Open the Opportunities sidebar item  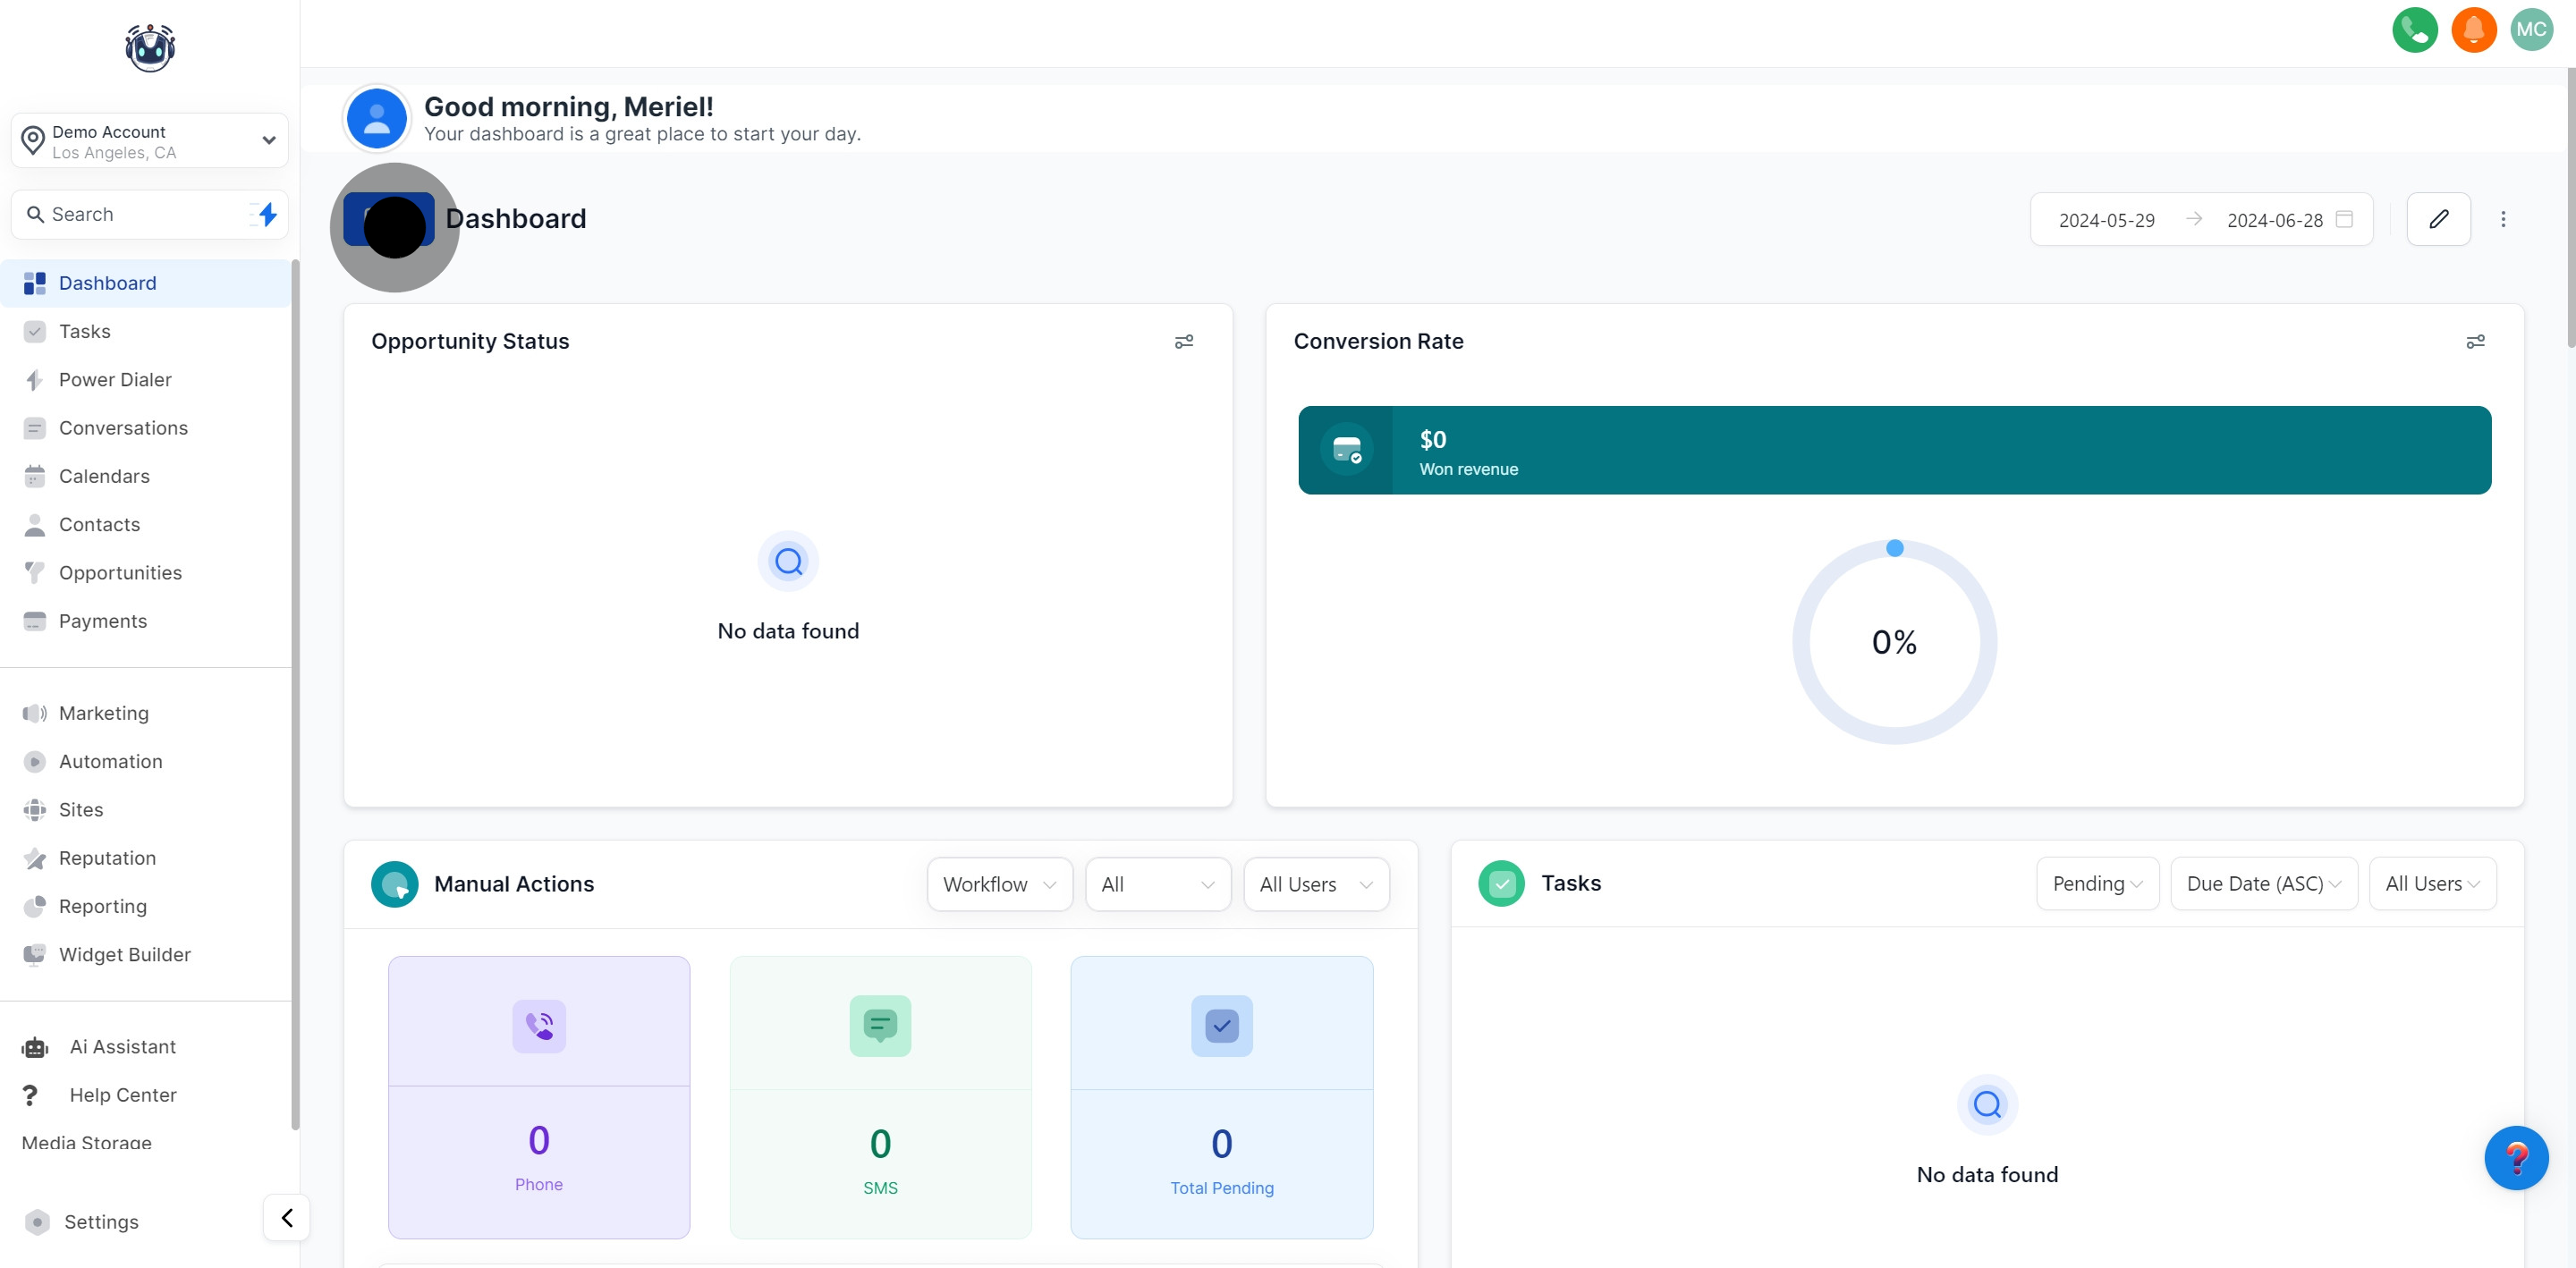click(x=120, y=573)
